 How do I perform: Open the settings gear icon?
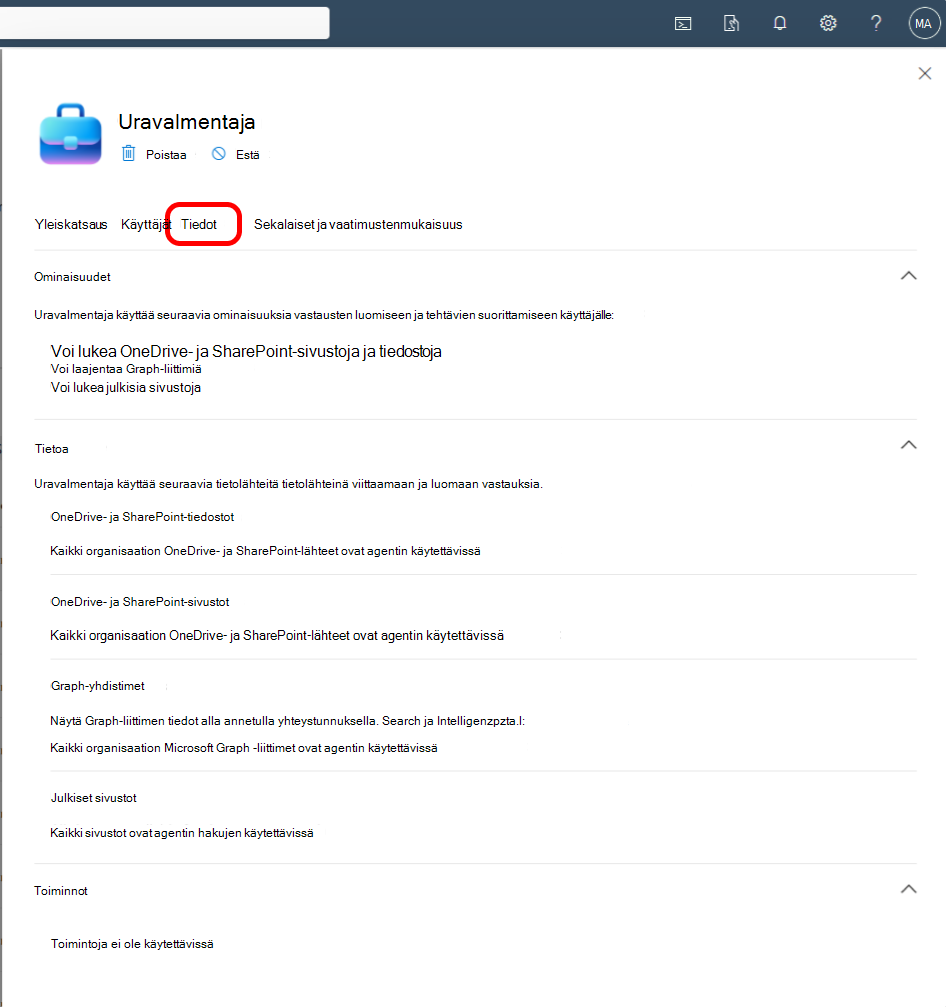coord(828,24)
